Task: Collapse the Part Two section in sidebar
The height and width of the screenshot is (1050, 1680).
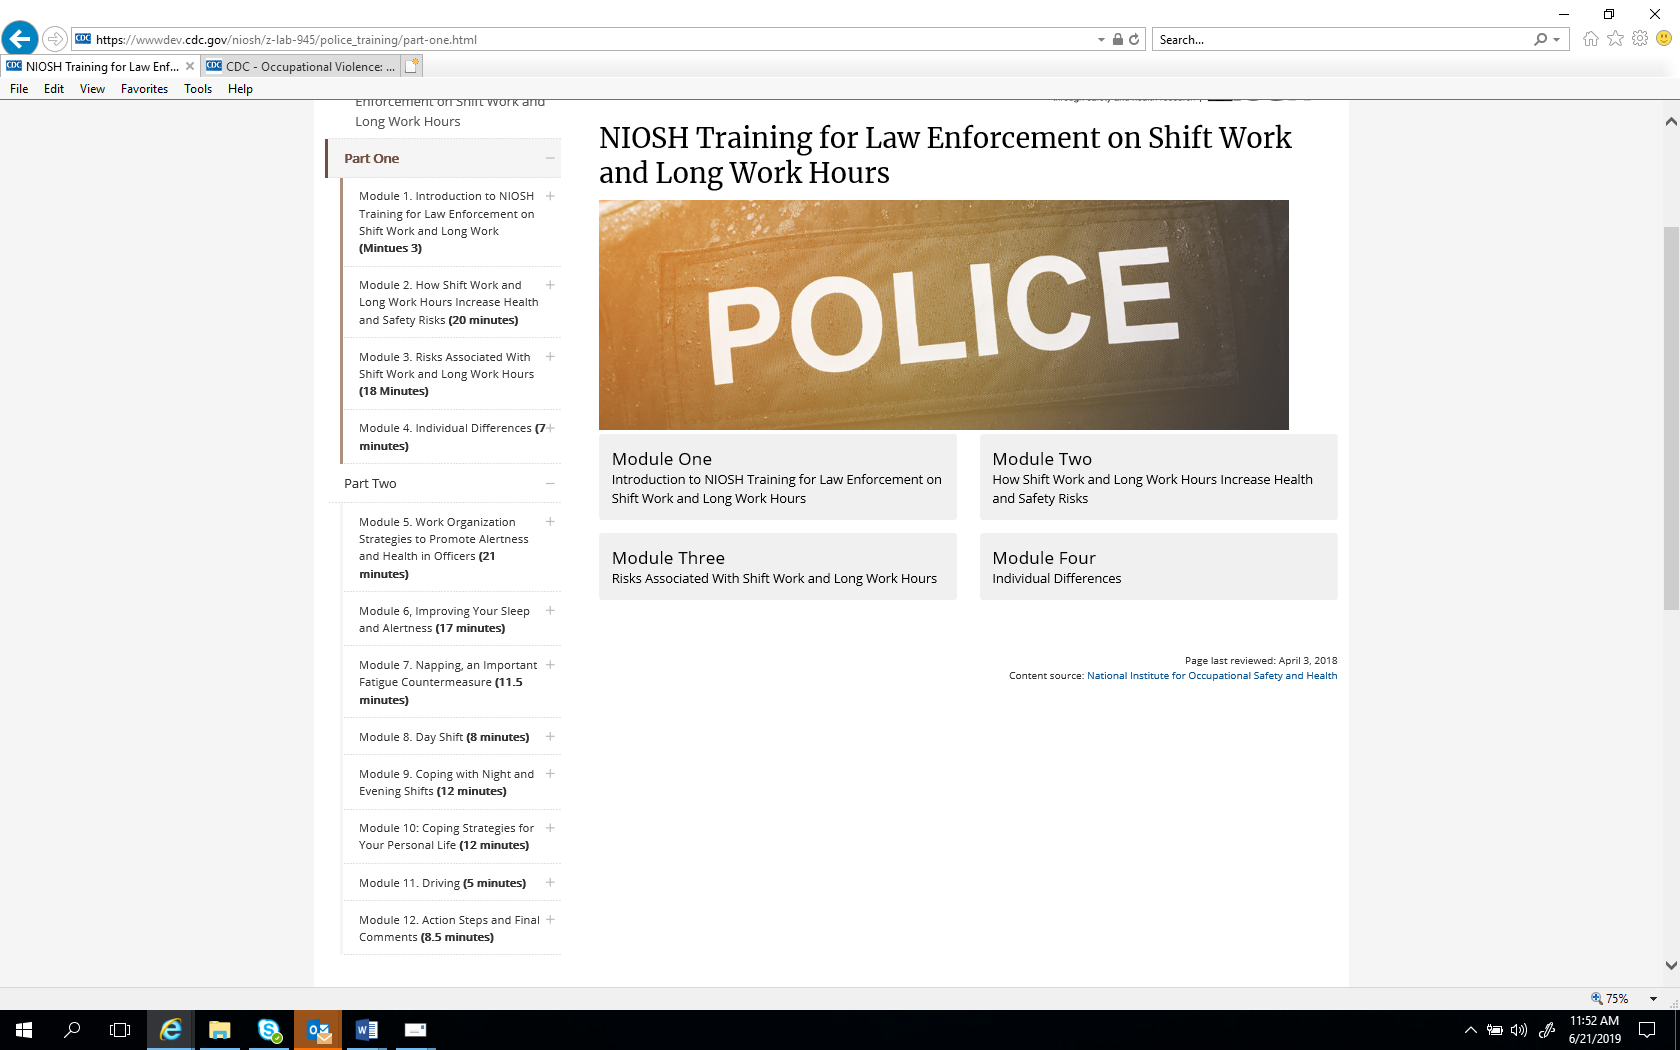Action: (x=550, y=484)
